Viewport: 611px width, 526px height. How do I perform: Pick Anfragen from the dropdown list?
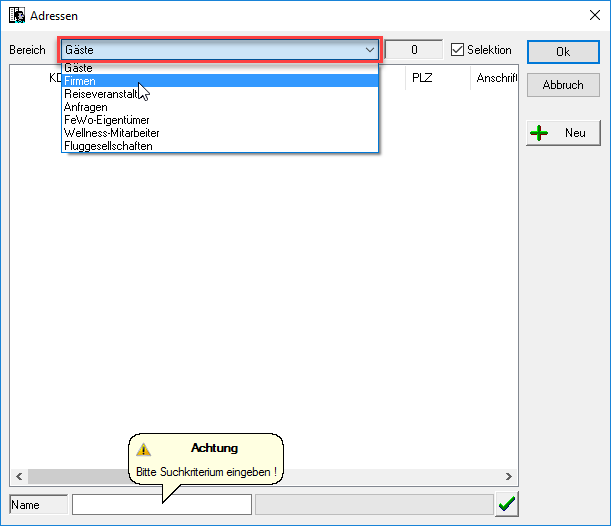(x=220, y=107)
